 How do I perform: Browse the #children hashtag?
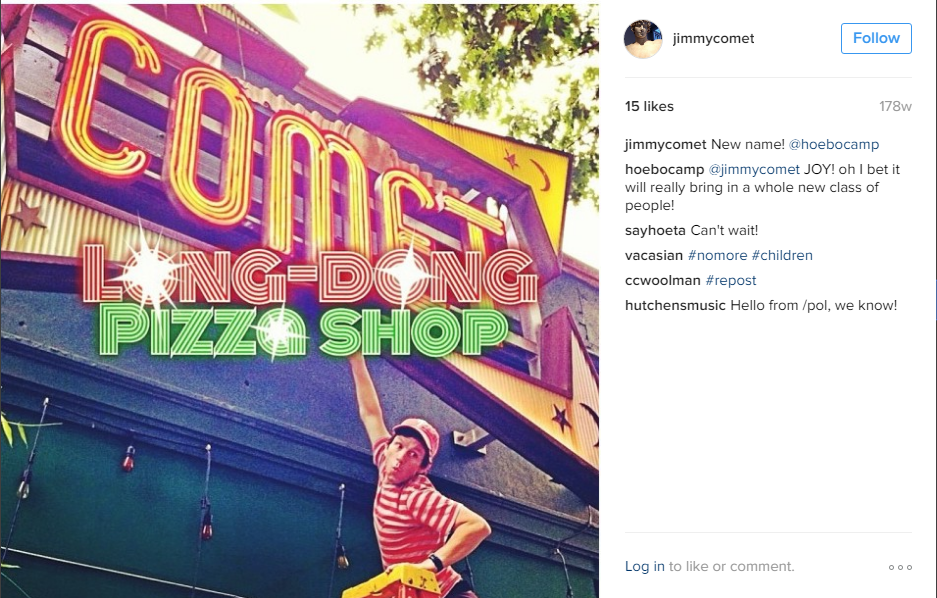pyautogui.click(x=782, y=255)
